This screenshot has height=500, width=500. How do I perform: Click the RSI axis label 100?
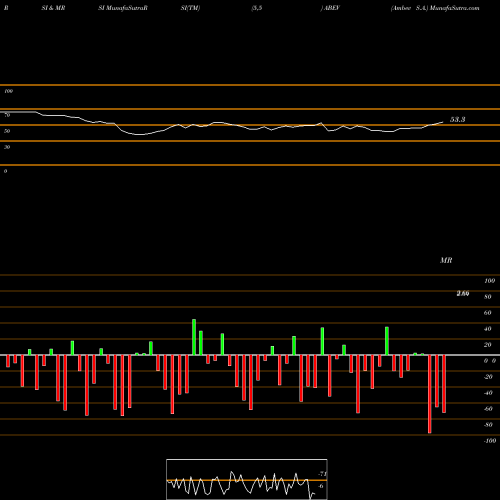tap(8, 91)
